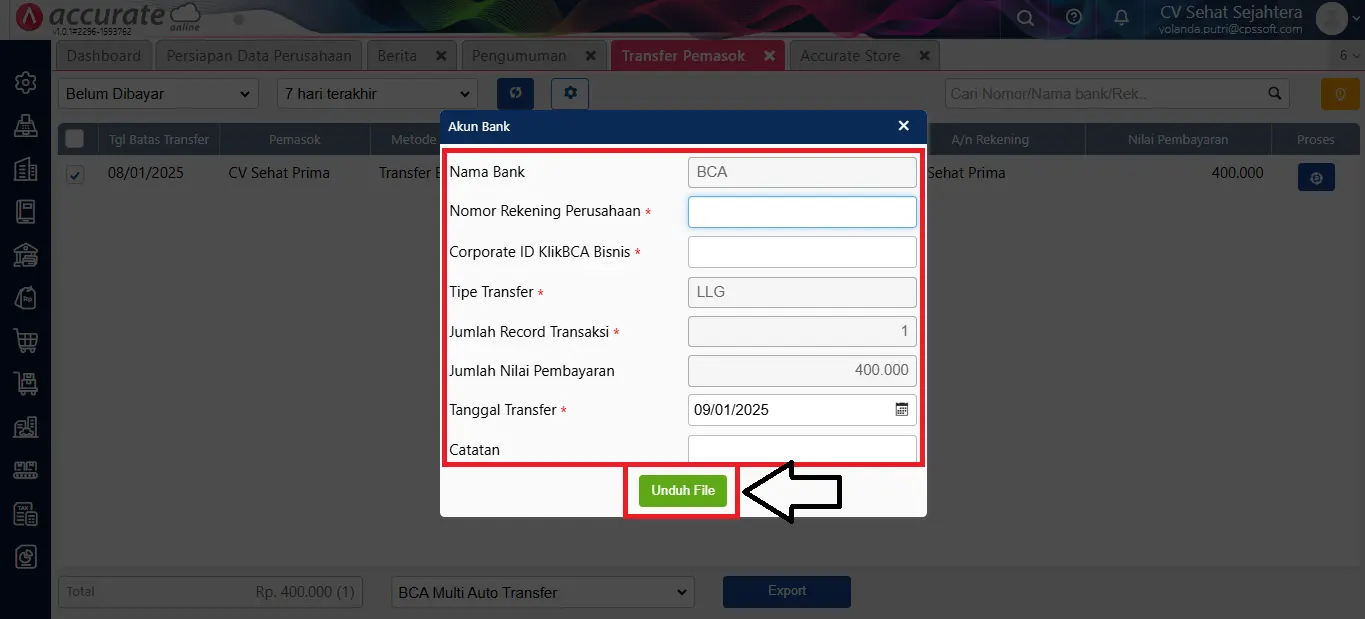The image size is (1365, 619).
Task: Focus the Corporate ID KlikBCA Bisnis field
Action: 802,252
